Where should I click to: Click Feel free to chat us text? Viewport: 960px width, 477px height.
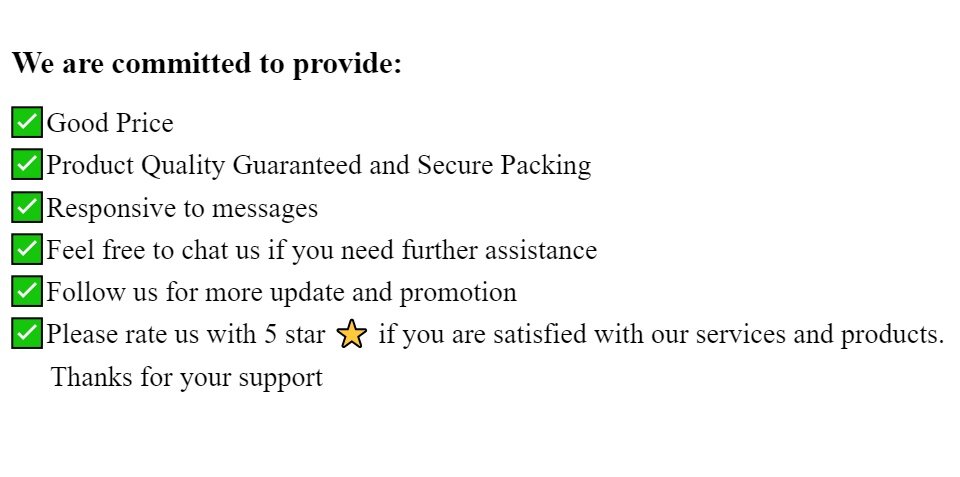click(x=153, y=250)
